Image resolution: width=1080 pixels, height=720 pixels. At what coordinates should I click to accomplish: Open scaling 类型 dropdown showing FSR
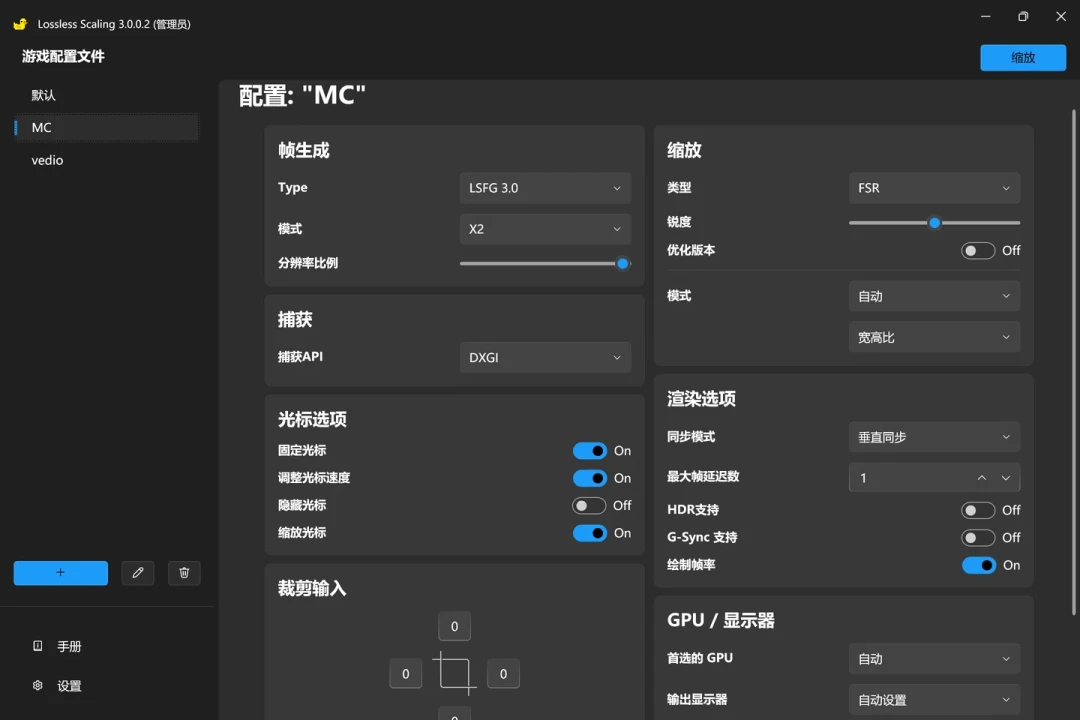pos(934,188)
